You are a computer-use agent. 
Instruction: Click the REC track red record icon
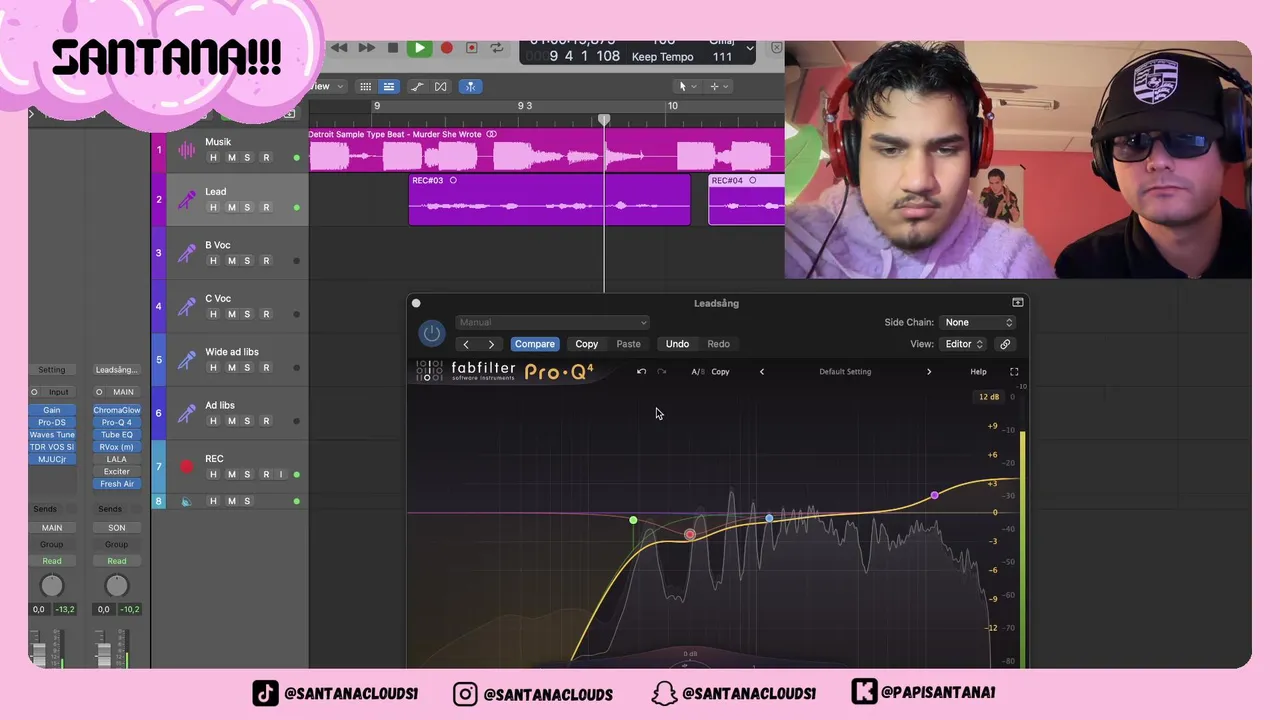(x=186, y=466)
